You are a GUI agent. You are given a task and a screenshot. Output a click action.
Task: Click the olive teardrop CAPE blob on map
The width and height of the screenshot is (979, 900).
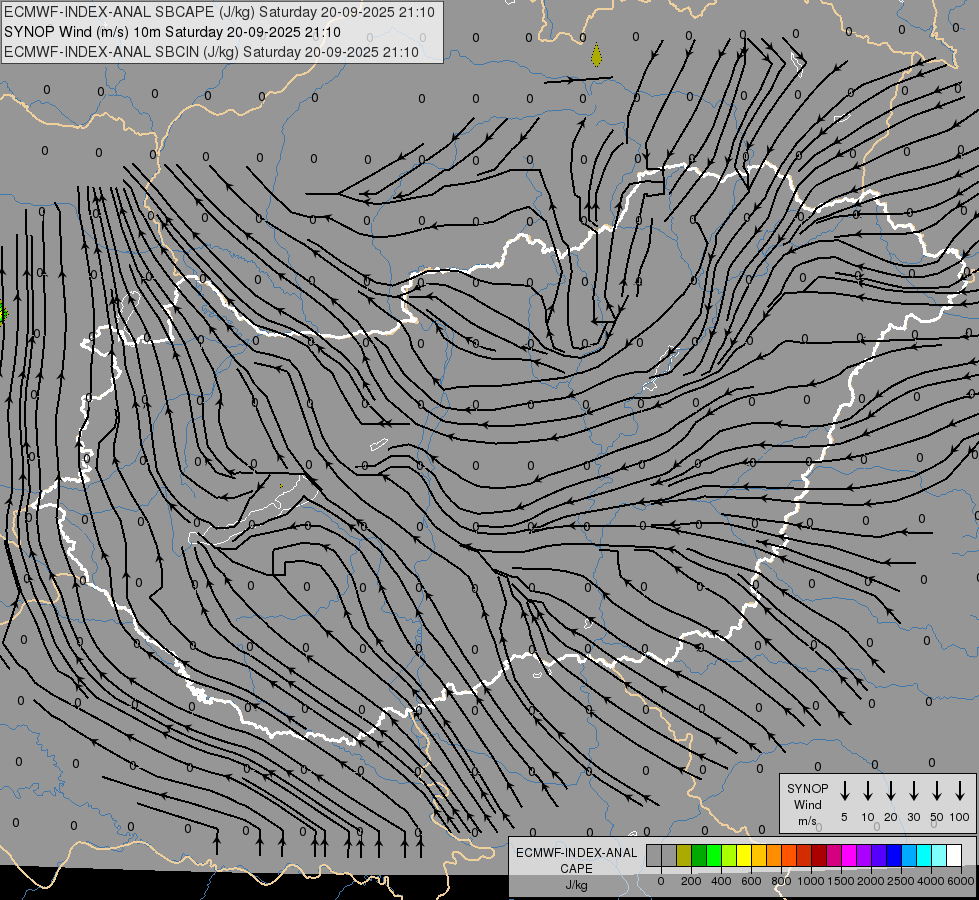(x=596, y=55)
